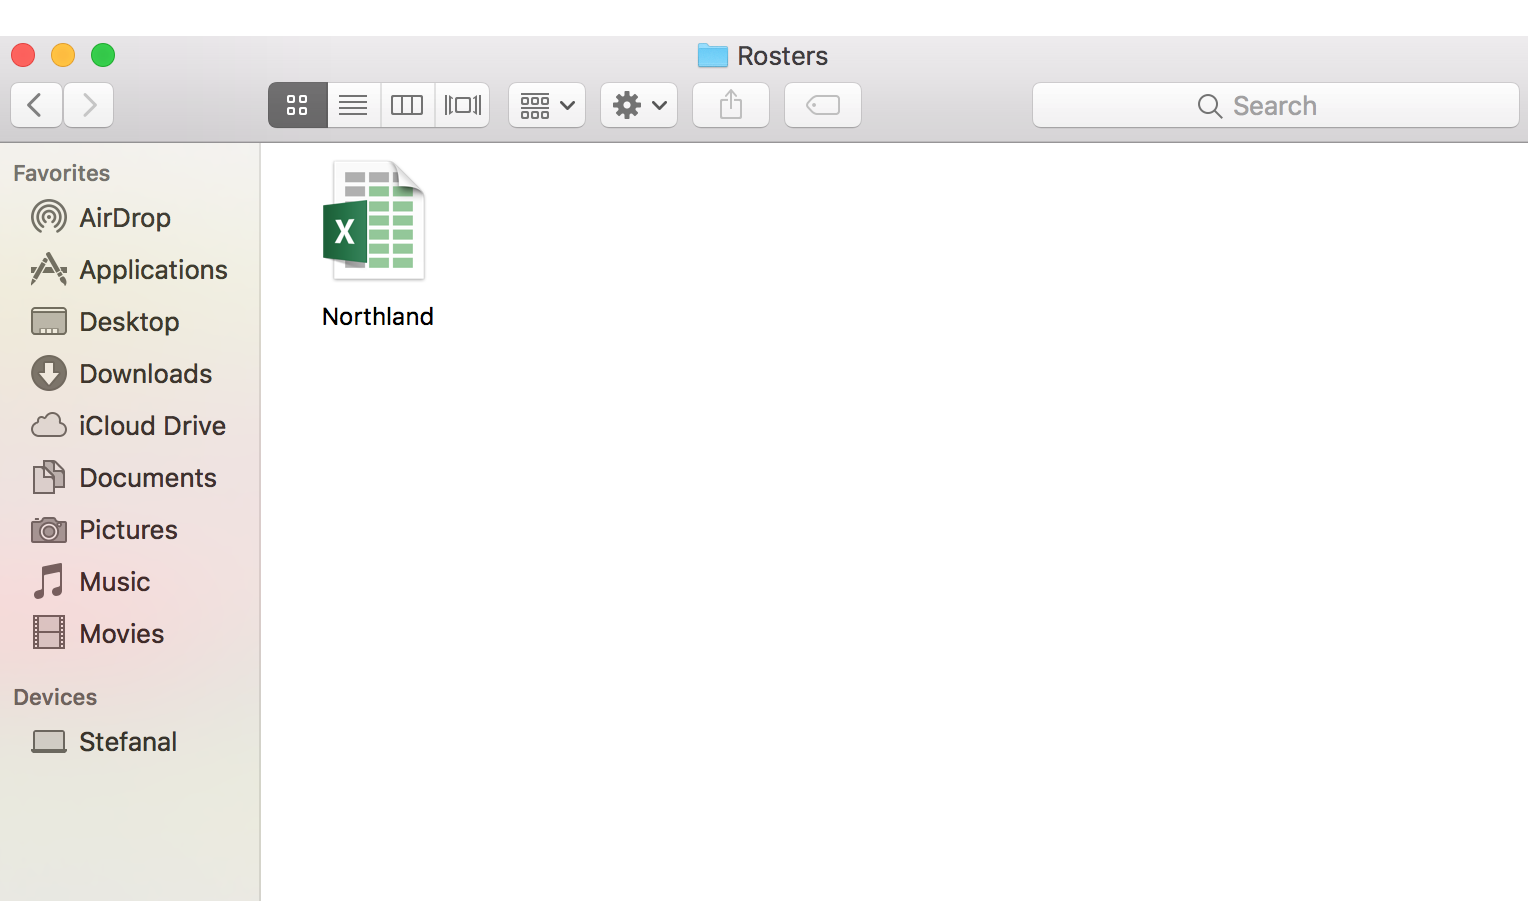The width and height of the screenshot is (1528, 901).
Task: Click the Music note icon
Action: [49, 581]
